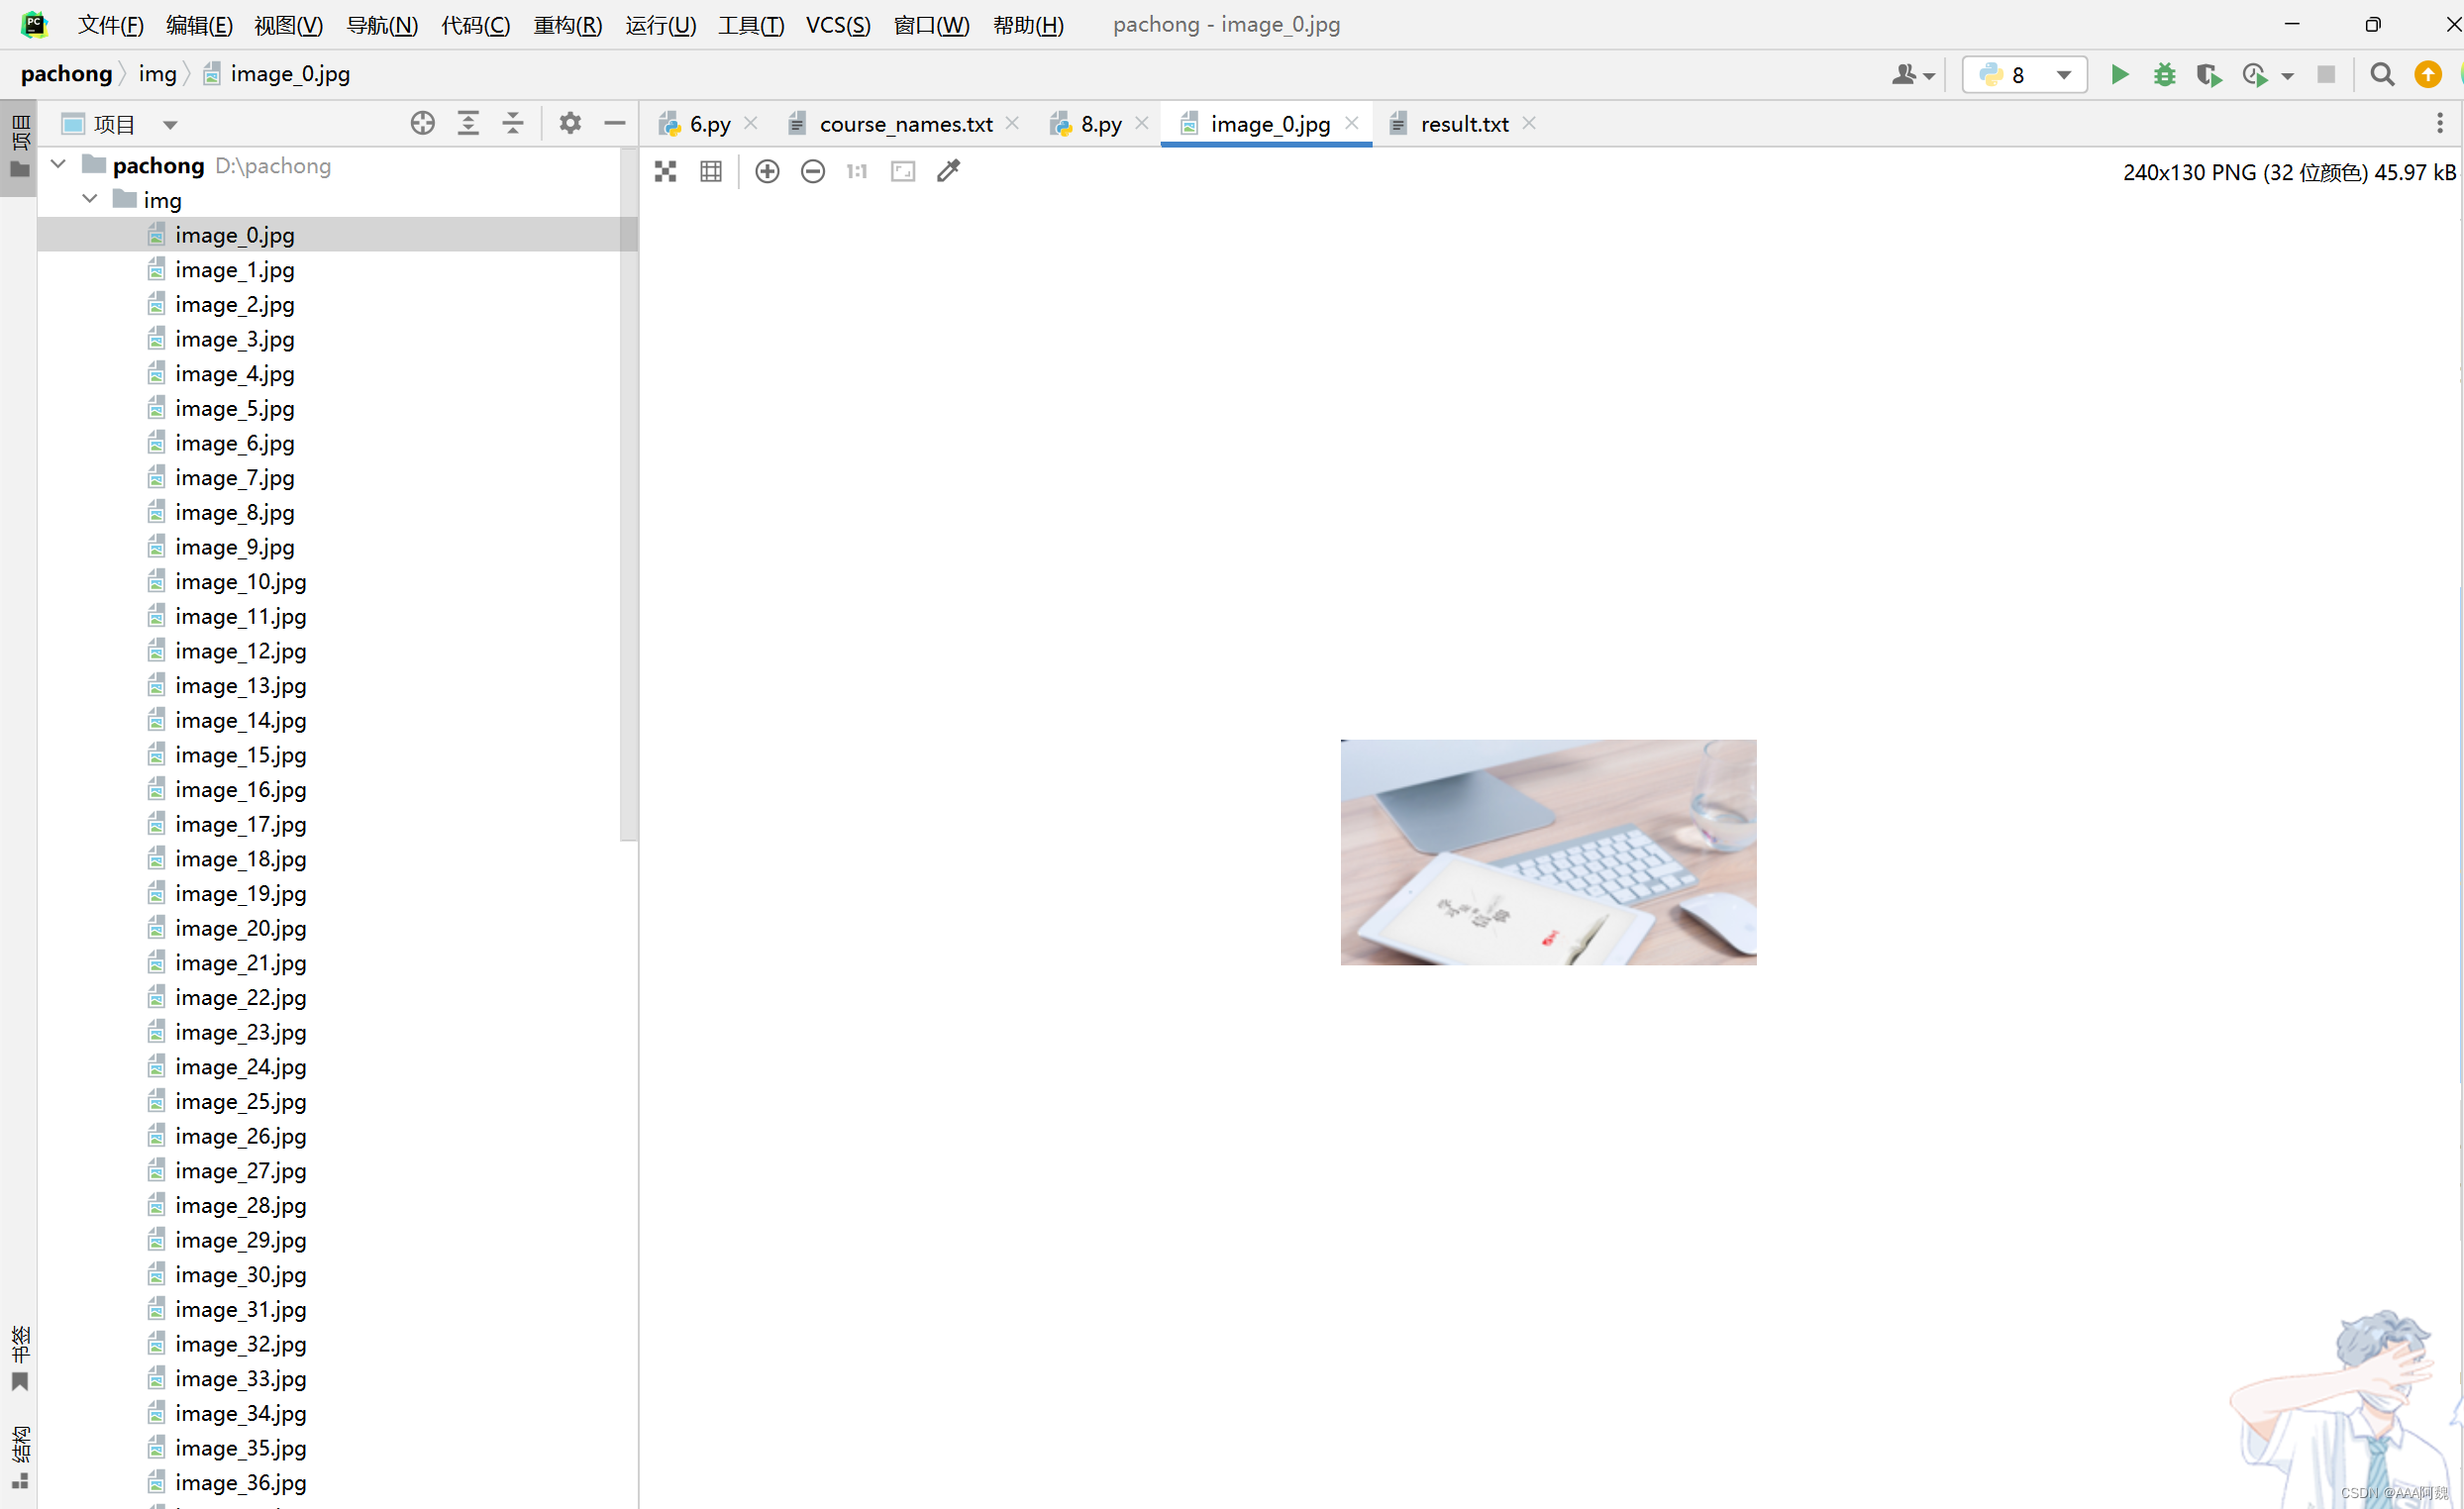Click the desk photo image preview
2464x1509 pixels.
click(1548, 852)
